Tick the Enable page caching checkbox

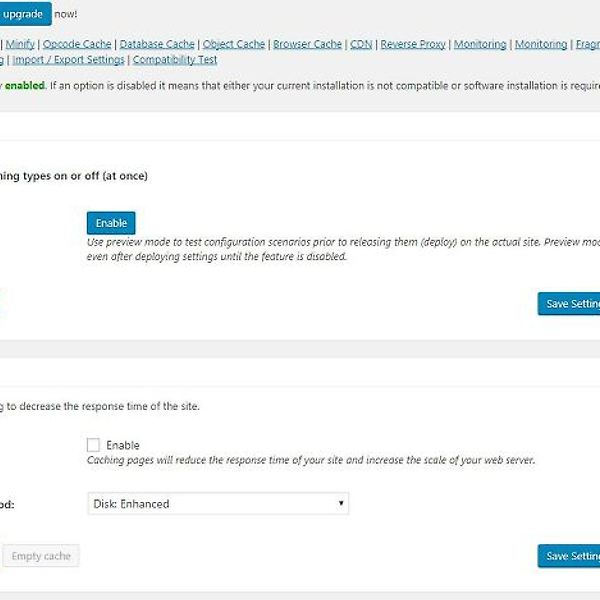coord(94,445)
